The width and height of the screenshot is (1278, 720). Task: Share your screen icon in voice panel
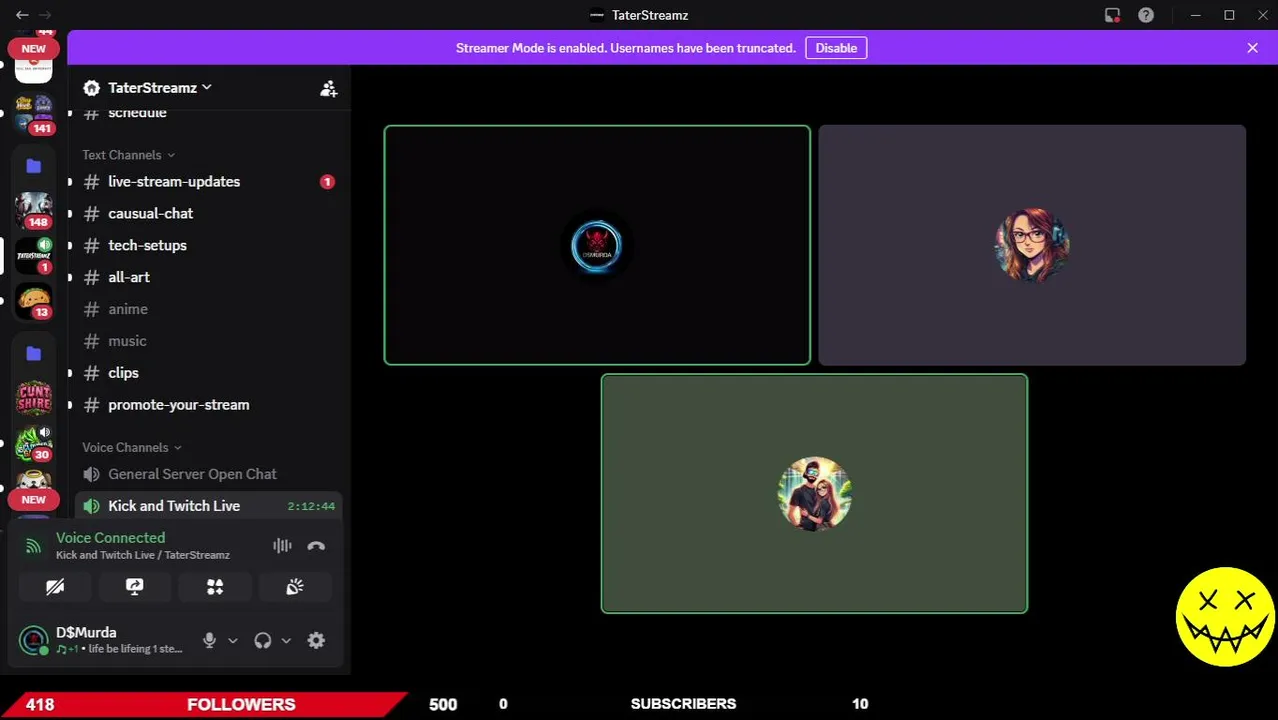(x=135, y=587)
